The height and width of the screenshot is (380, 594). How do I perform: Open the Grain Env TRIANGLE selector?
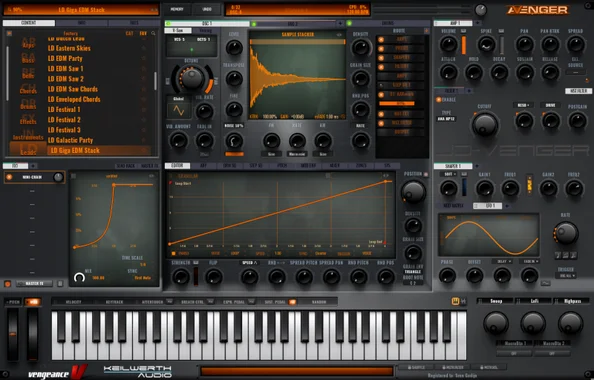click(413, 272)
